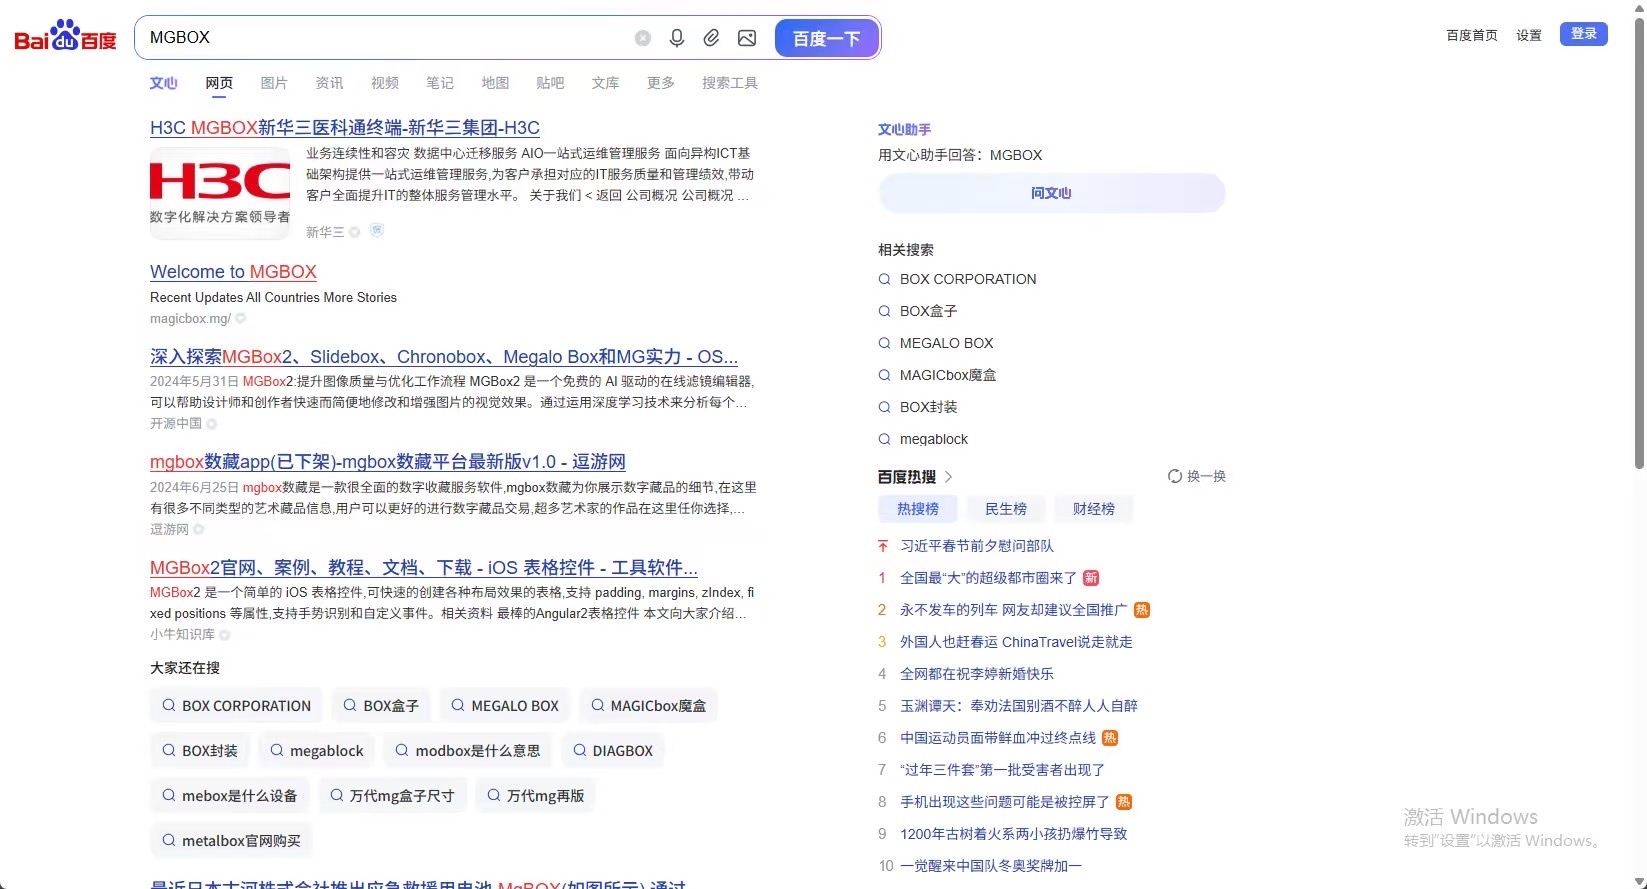
Task: Open image search camera icon
Action: 747,38
